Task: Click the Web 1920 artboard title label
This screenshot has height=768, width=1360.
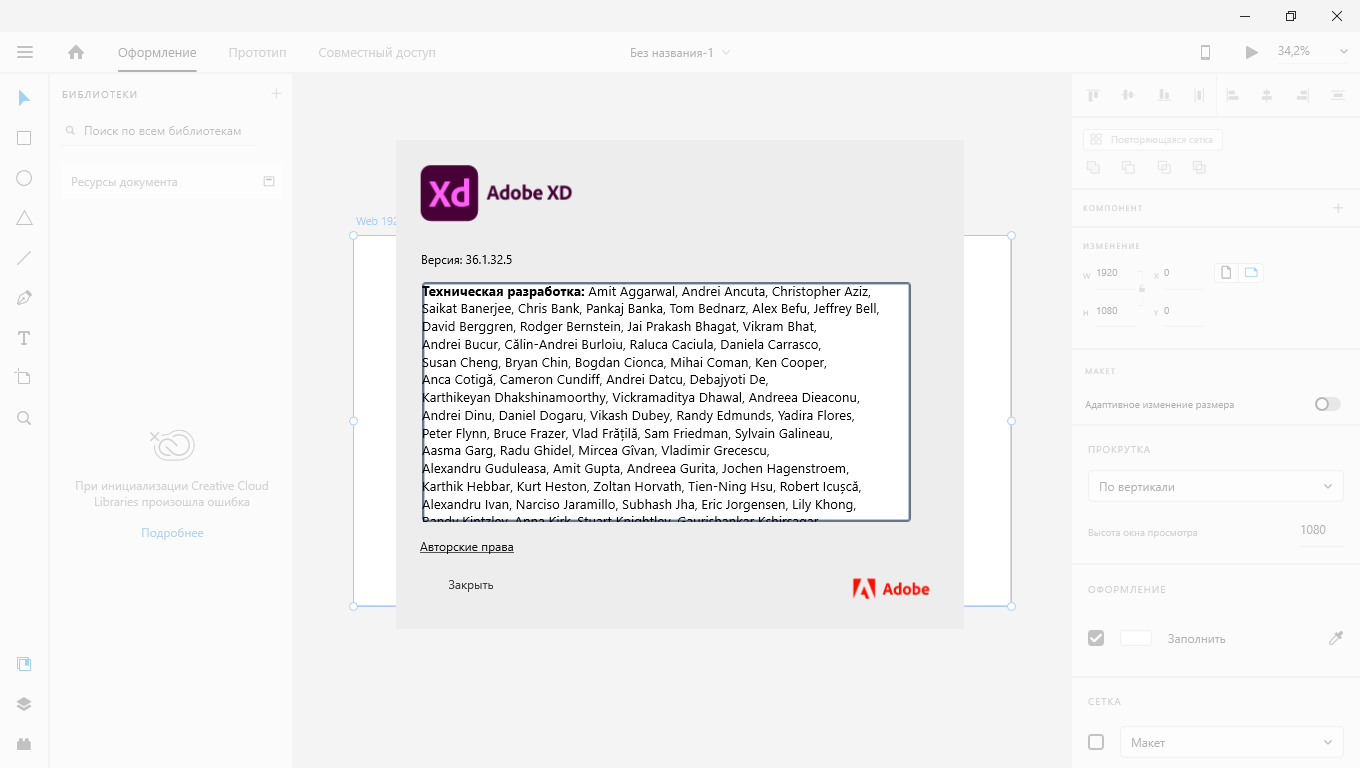Action: coord(376,221)
